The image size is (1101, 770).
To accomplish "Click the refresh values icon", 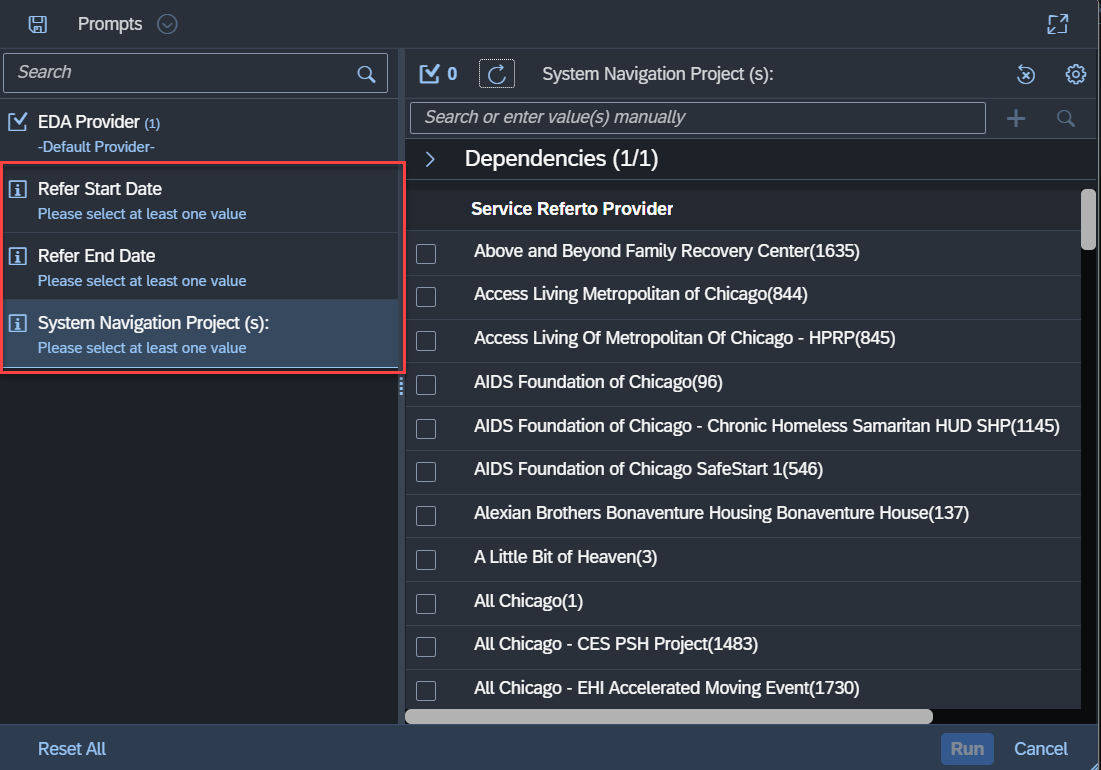I will tap(496, 73).
